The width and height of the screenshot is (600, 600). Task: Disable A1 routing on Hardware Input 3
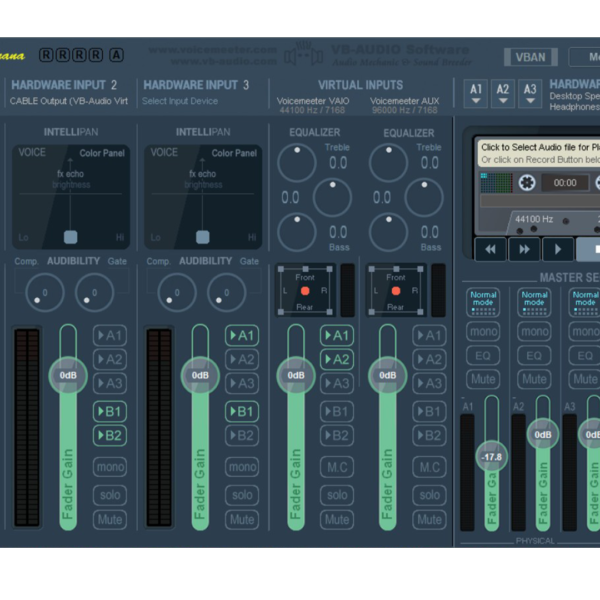click(242, 336)
